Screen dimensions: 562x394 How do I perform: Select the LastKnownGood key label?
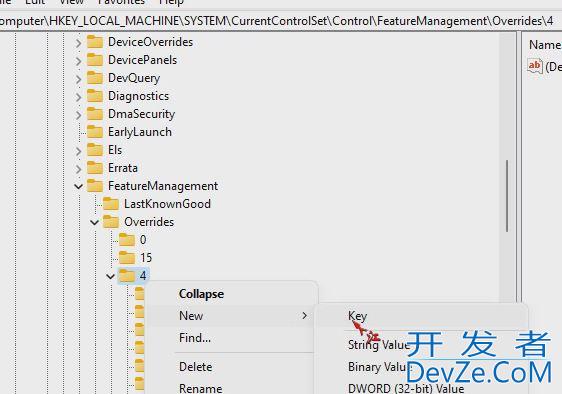[167, 204]
